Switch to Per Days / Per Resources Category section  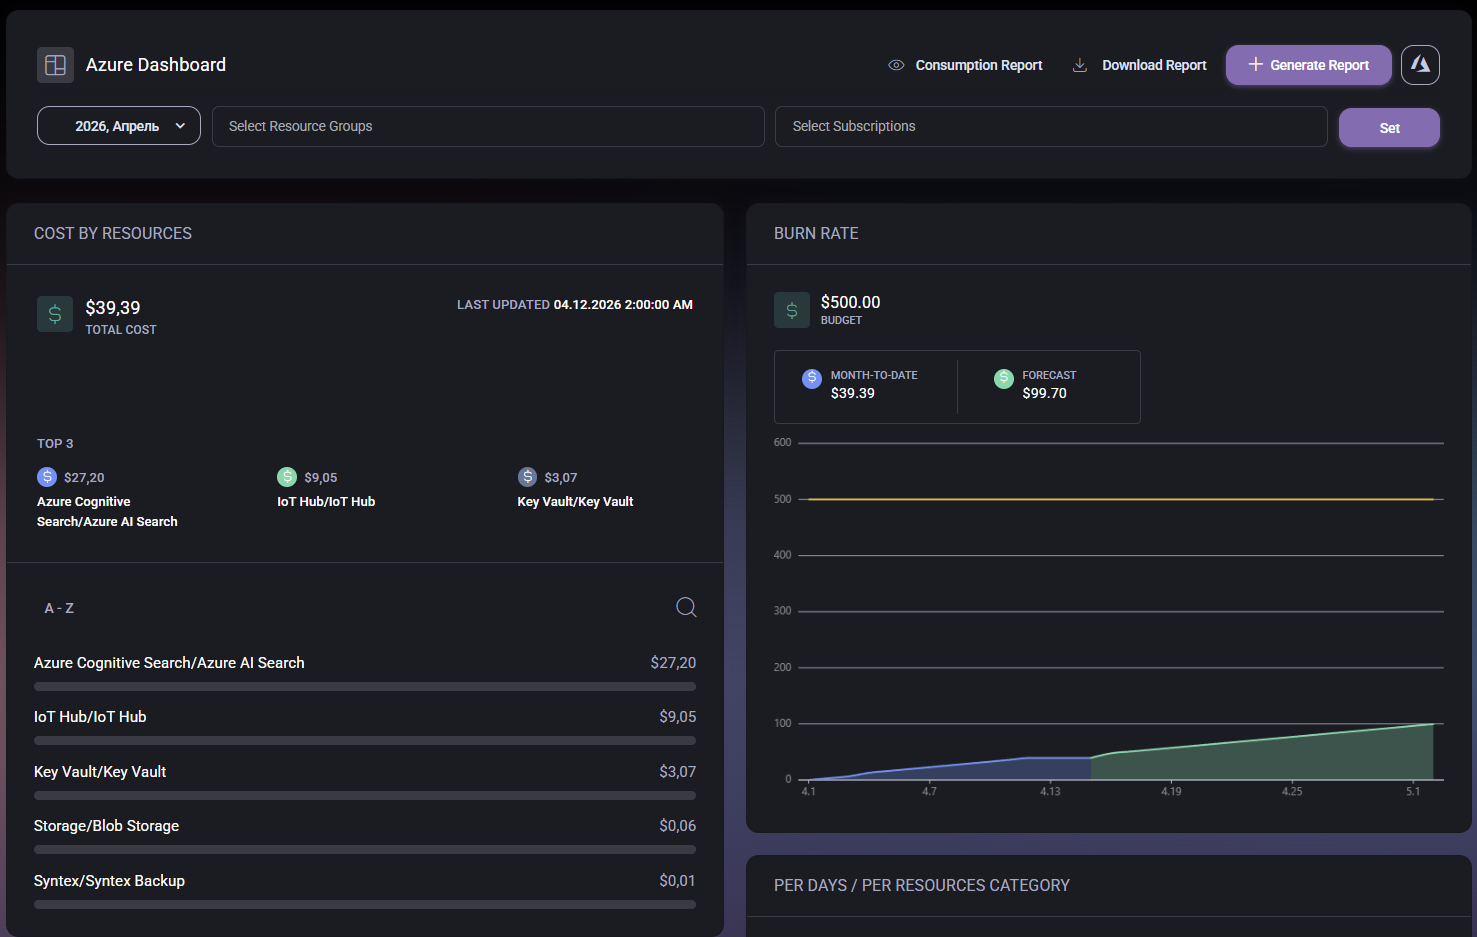coord(921,885)
